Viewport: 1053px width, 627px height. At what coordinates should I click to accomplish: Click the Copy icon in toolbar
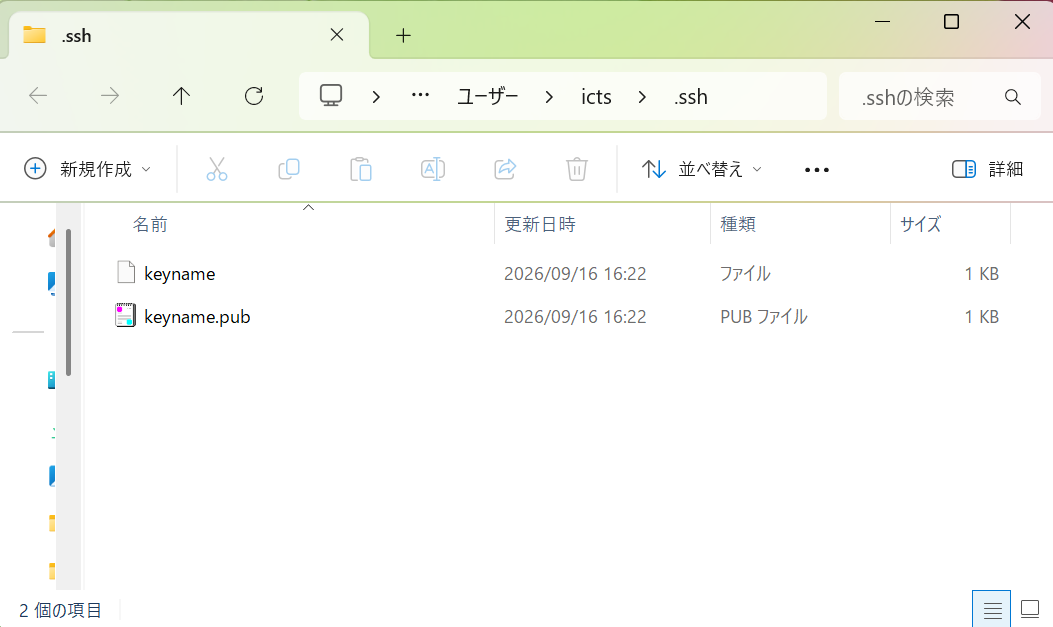pyautogui.click(x=289, y=169)
